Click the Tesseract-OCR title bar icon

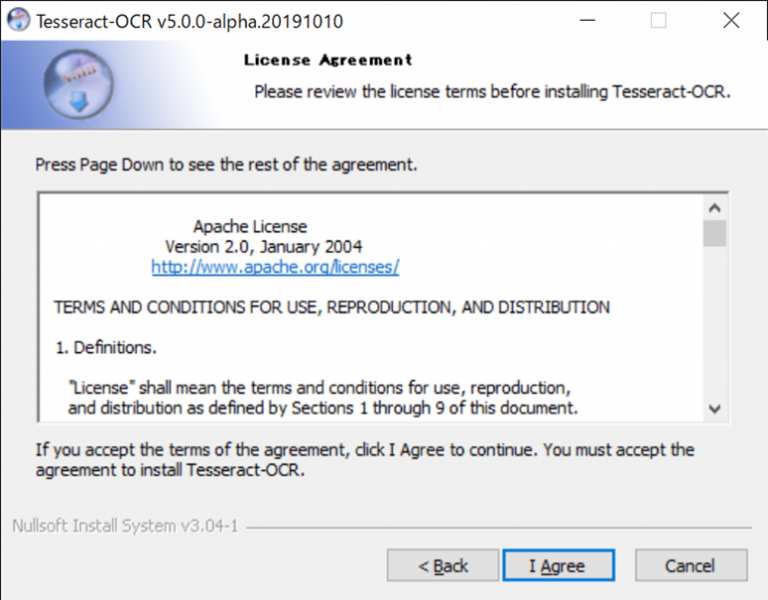click(x=18, y=20)
